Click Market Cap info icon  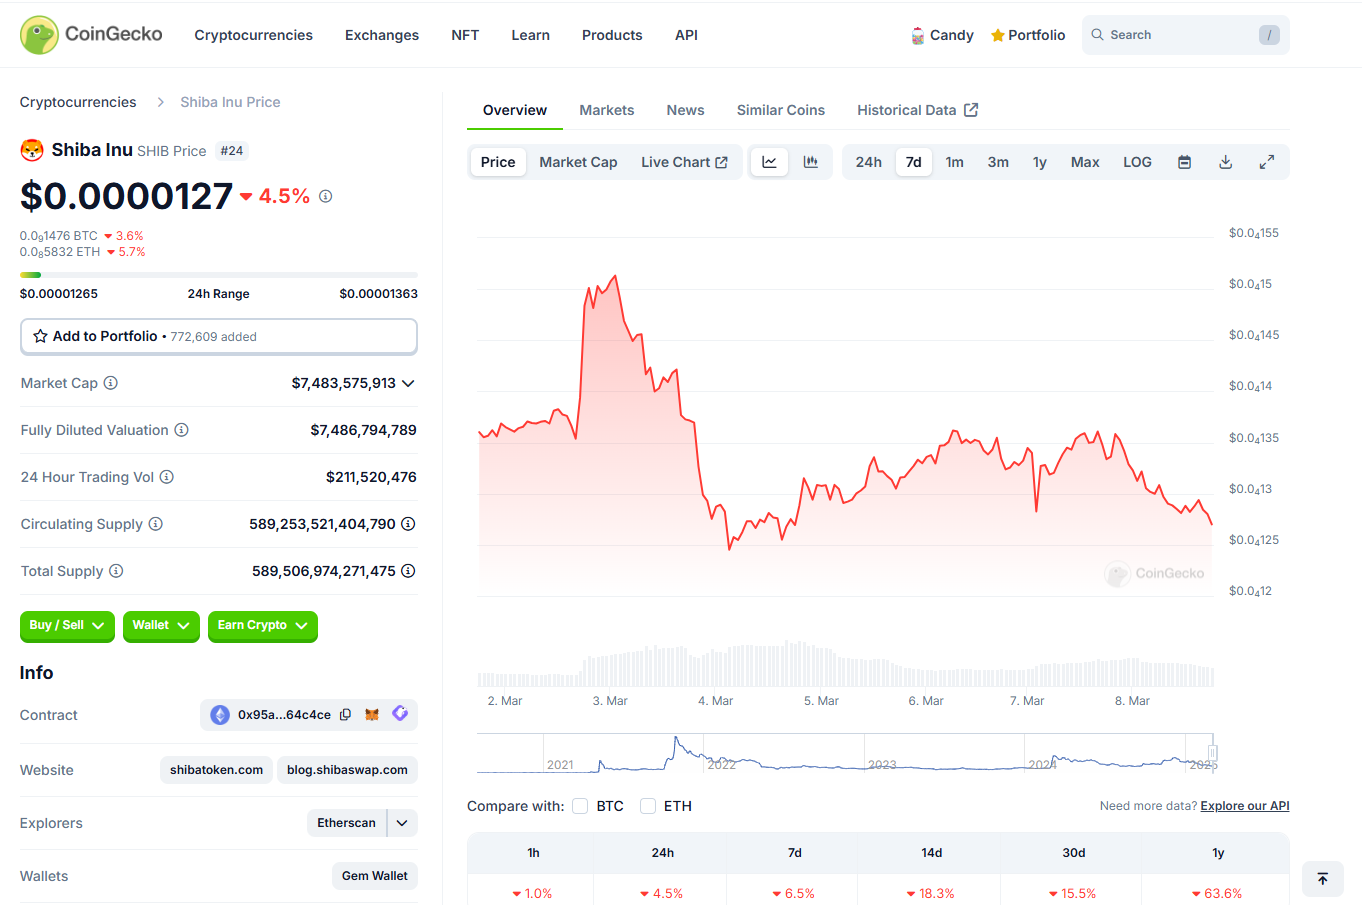[111, 383]
